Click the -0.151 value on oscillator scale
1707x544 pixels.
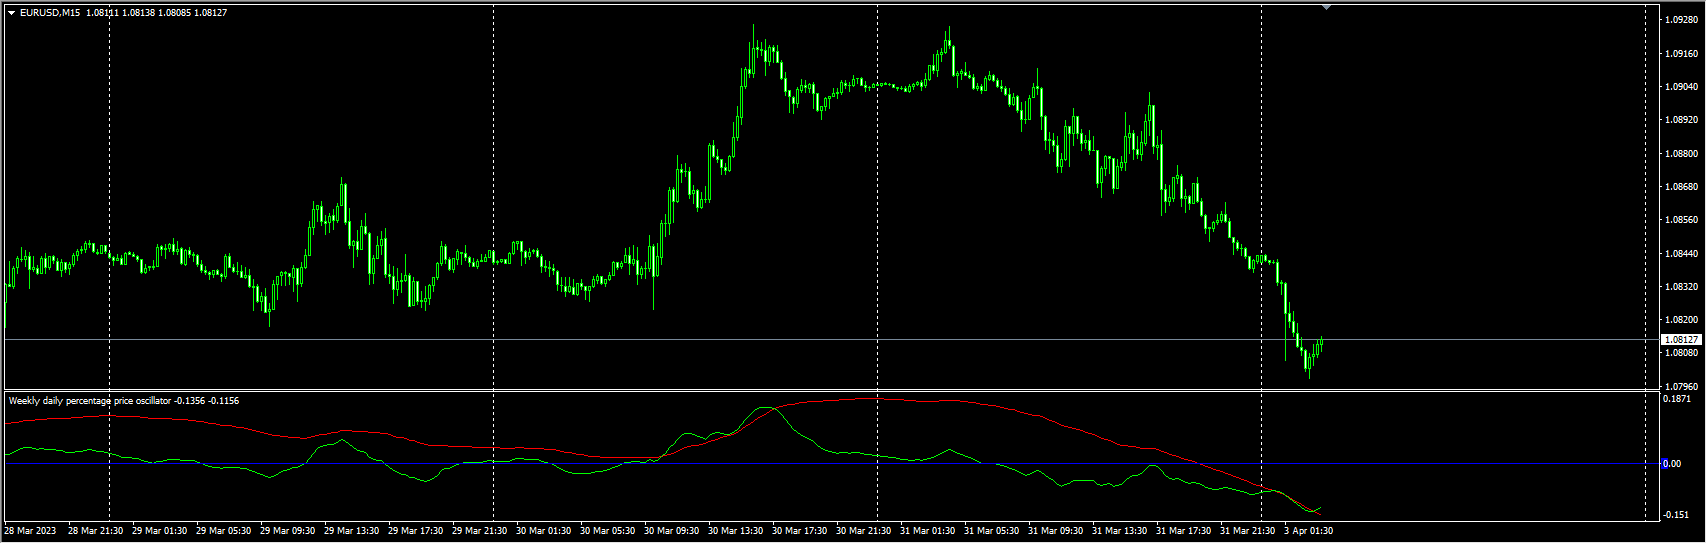pos(1676,515)
